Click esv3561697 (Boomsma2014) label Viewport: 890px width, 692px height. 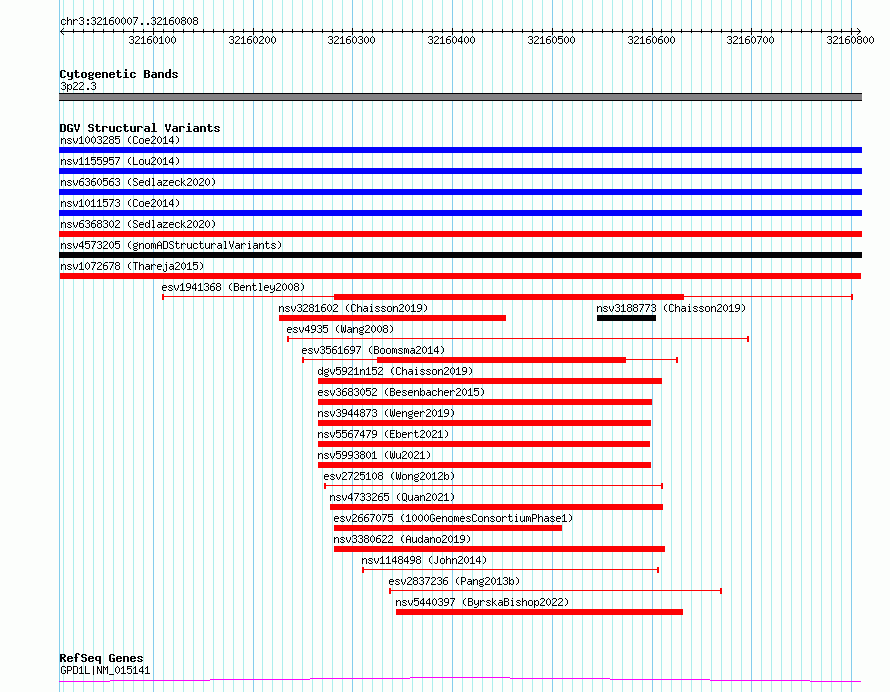[x=373, y=350]
